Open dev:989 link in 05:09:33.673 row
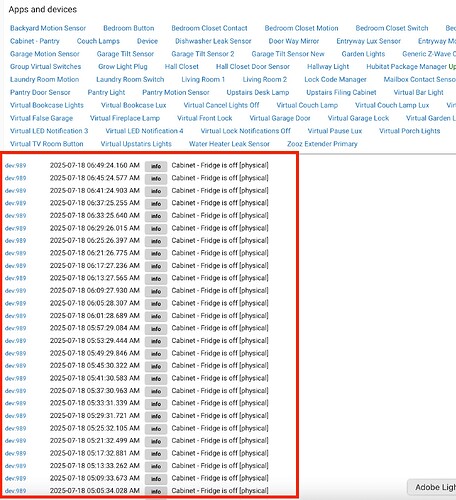456x500 pixels. point(15,479)
